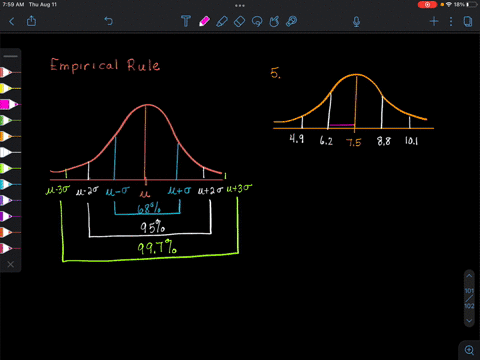Tap the green 'μ+3σ' label
The height and width of the screenshot is (360, 480).
239,189
